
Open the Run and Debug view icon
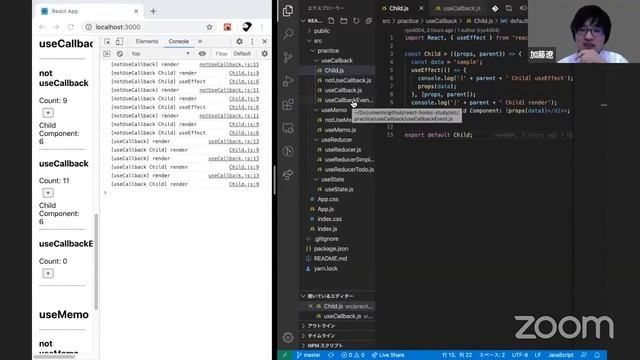tap(288, 80)
